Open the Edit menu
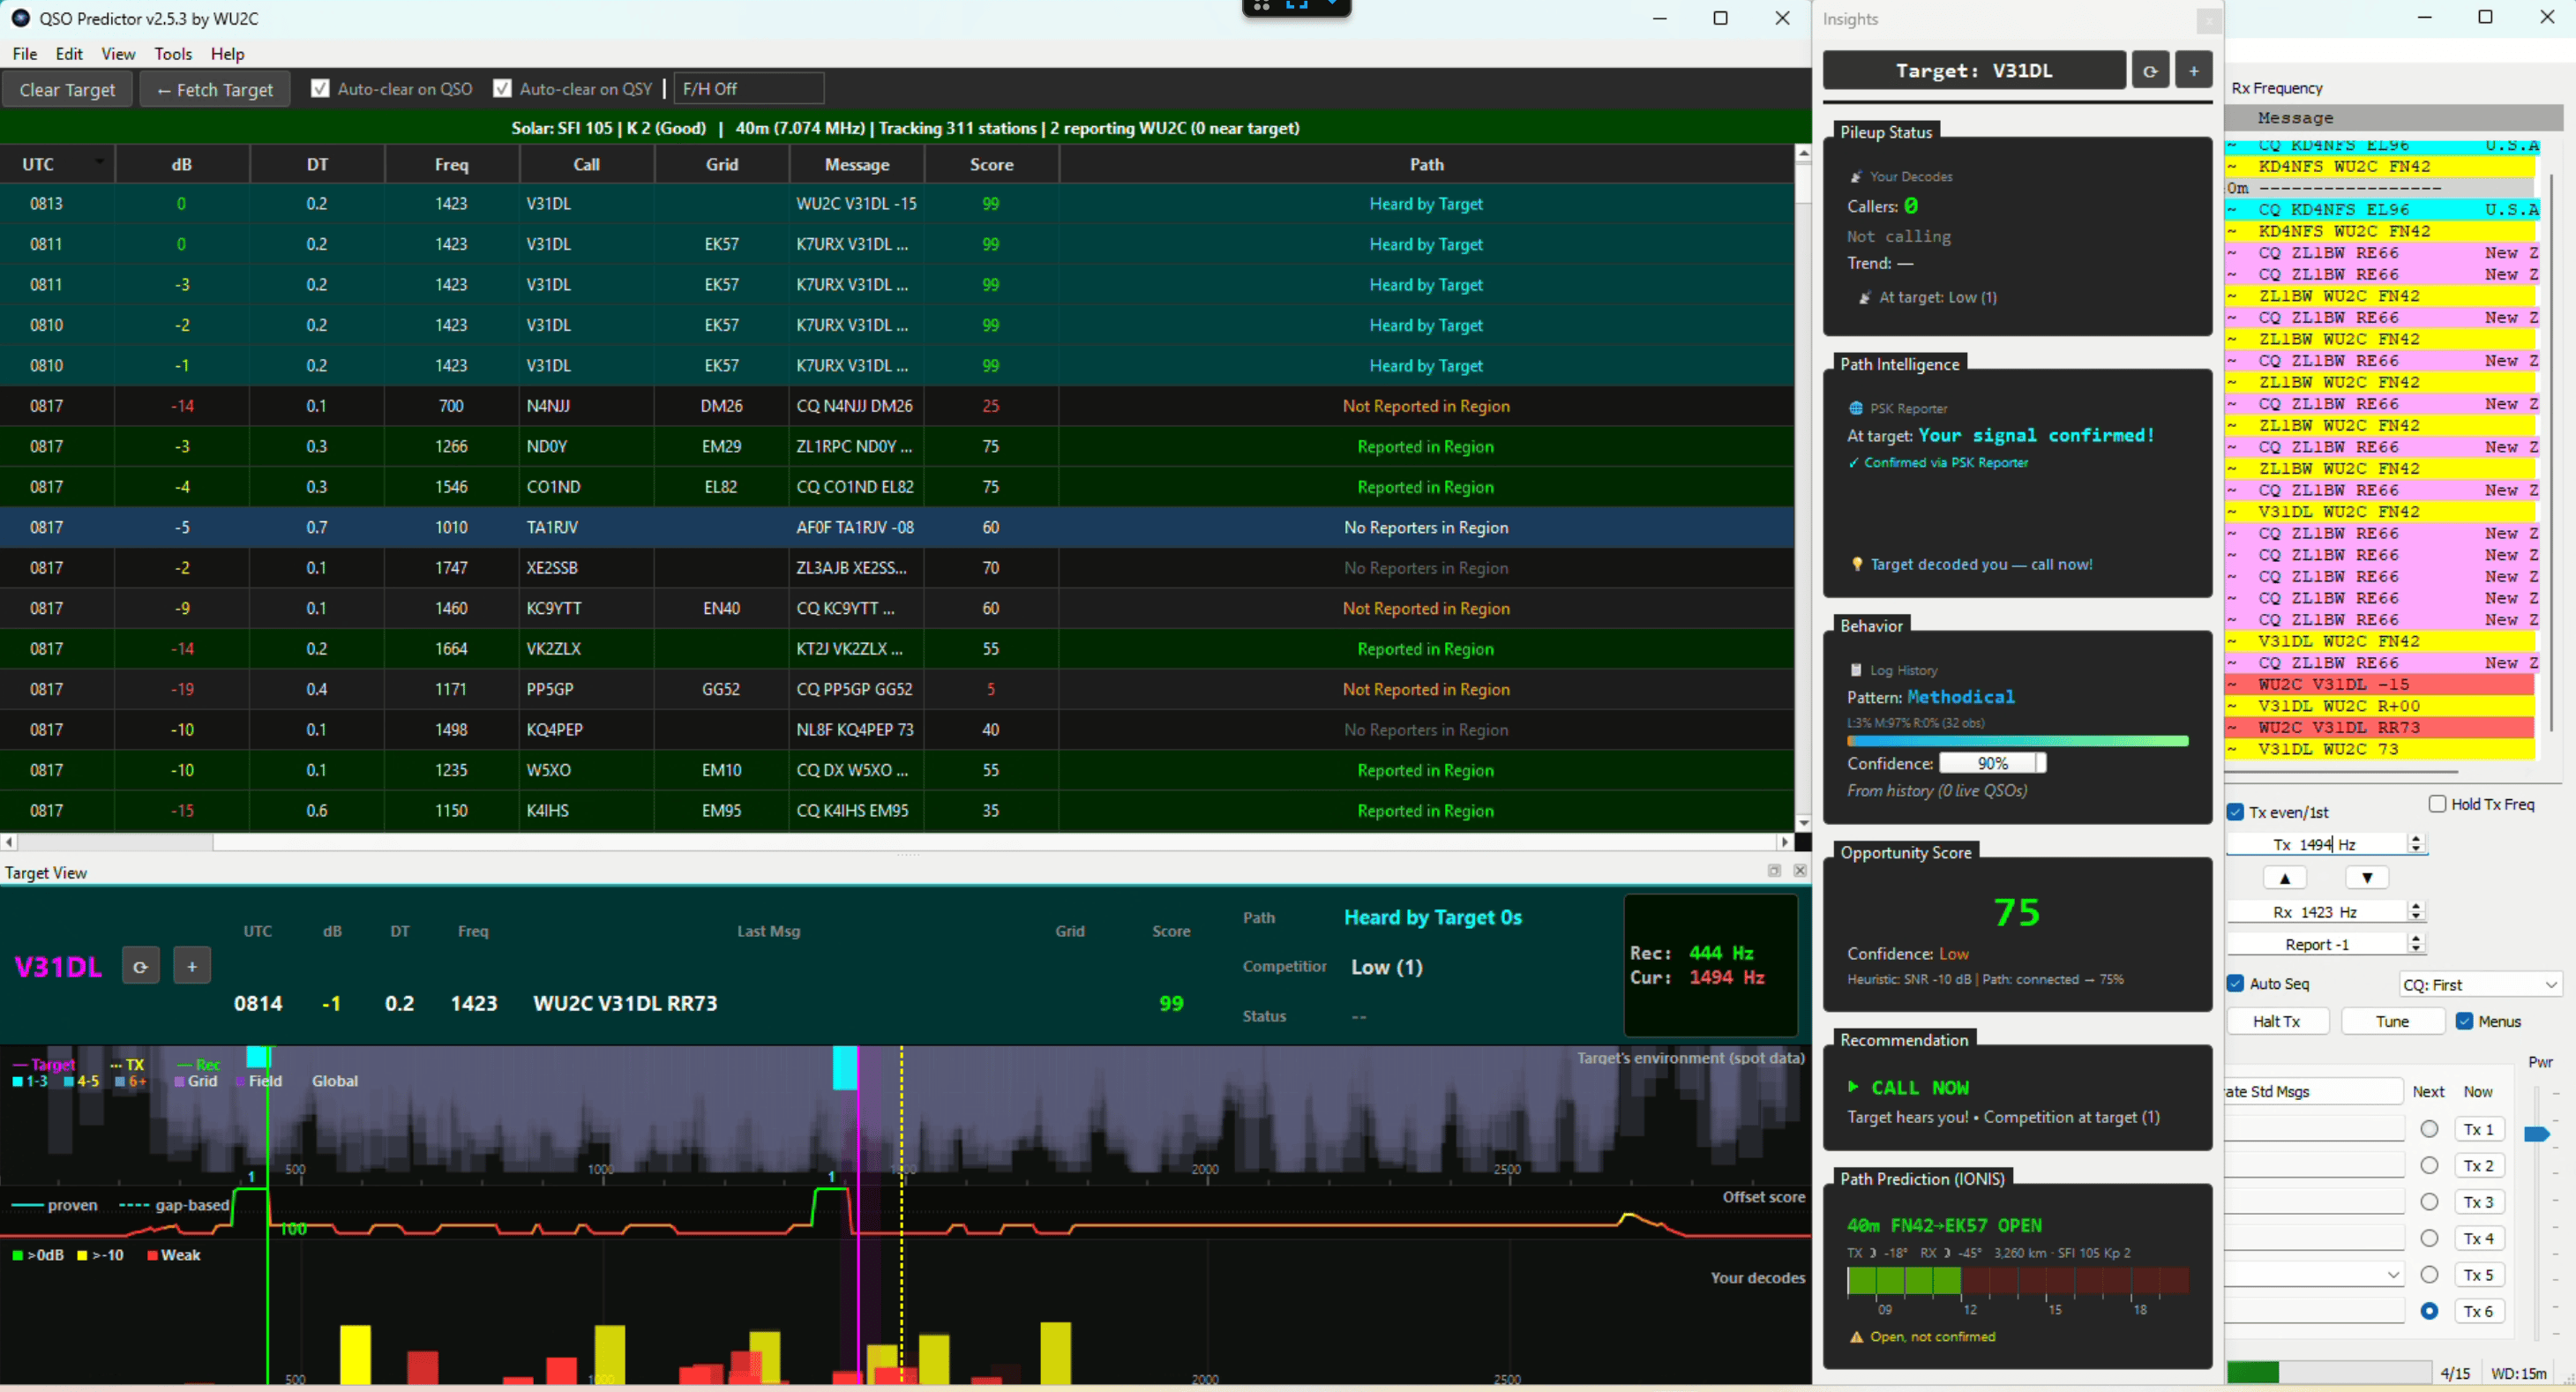The height and width of the screenshot is (1392, 2576). (x=69, y=54)
